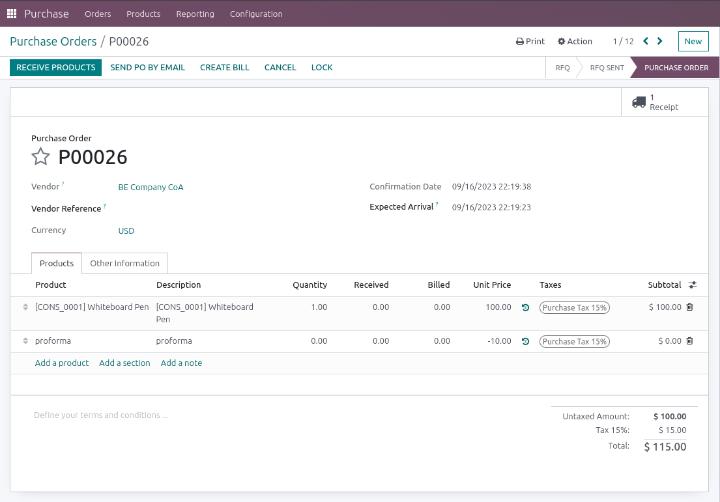
Task: Click the Vendor Reference field
Action: (230, 209)
